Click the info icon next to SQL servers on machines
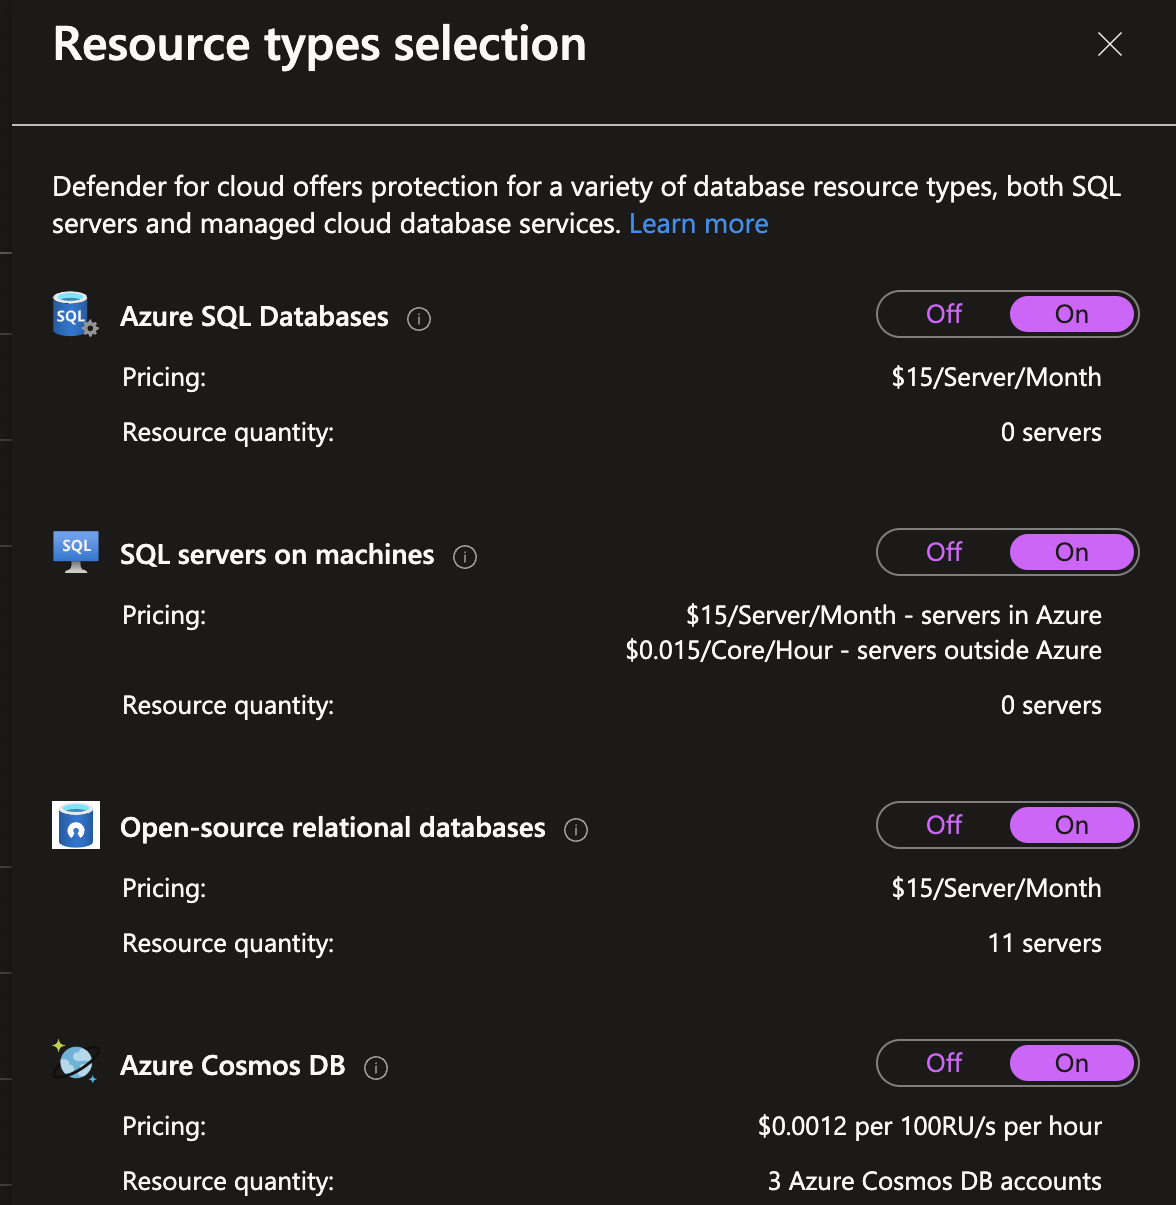Viewport: 1176px width, 1205px height. coord(464,557)
